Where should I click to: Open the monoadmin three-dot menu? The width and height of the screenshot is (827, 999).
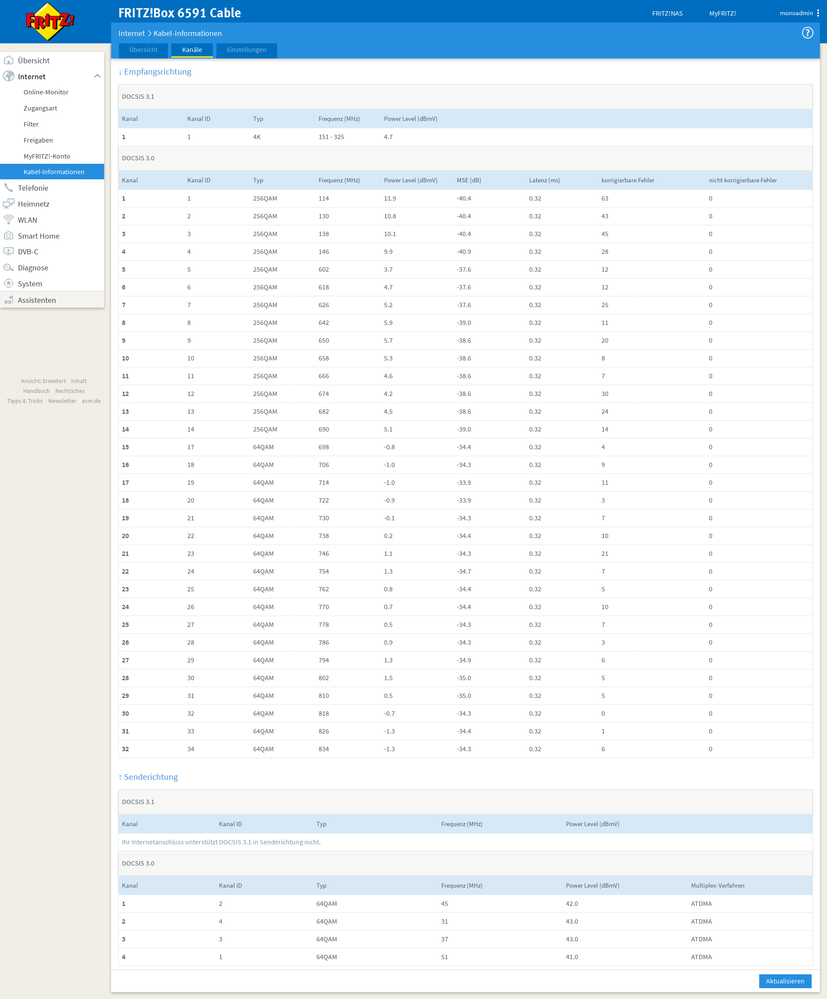point(820,11)
